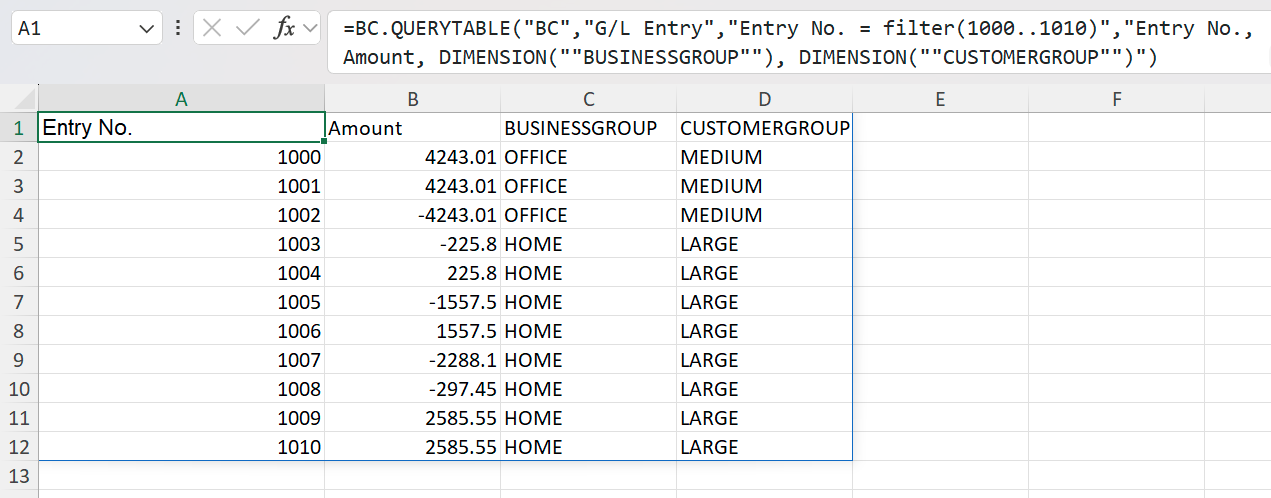Screen dimensions: 1271x498
Task: Select the LARGE cell in entry 1010's row
Action: tap(765, 447)
